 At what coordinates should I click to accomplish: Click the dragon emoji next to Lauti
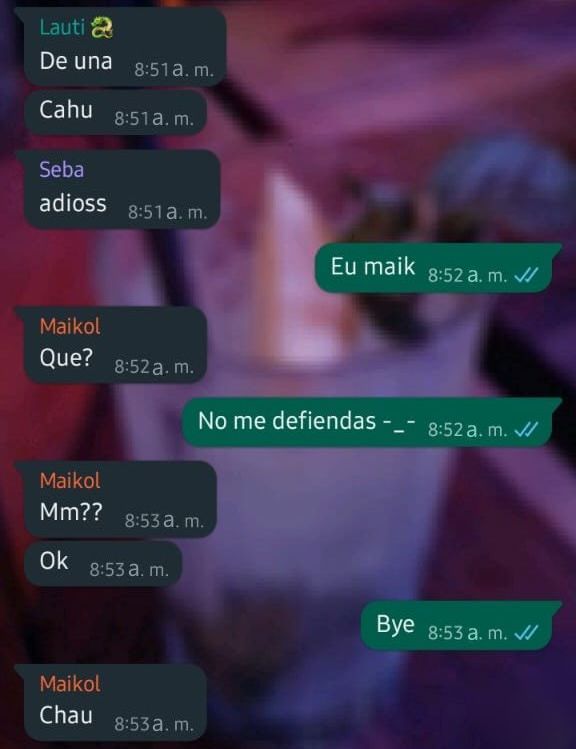click(102, 27)
